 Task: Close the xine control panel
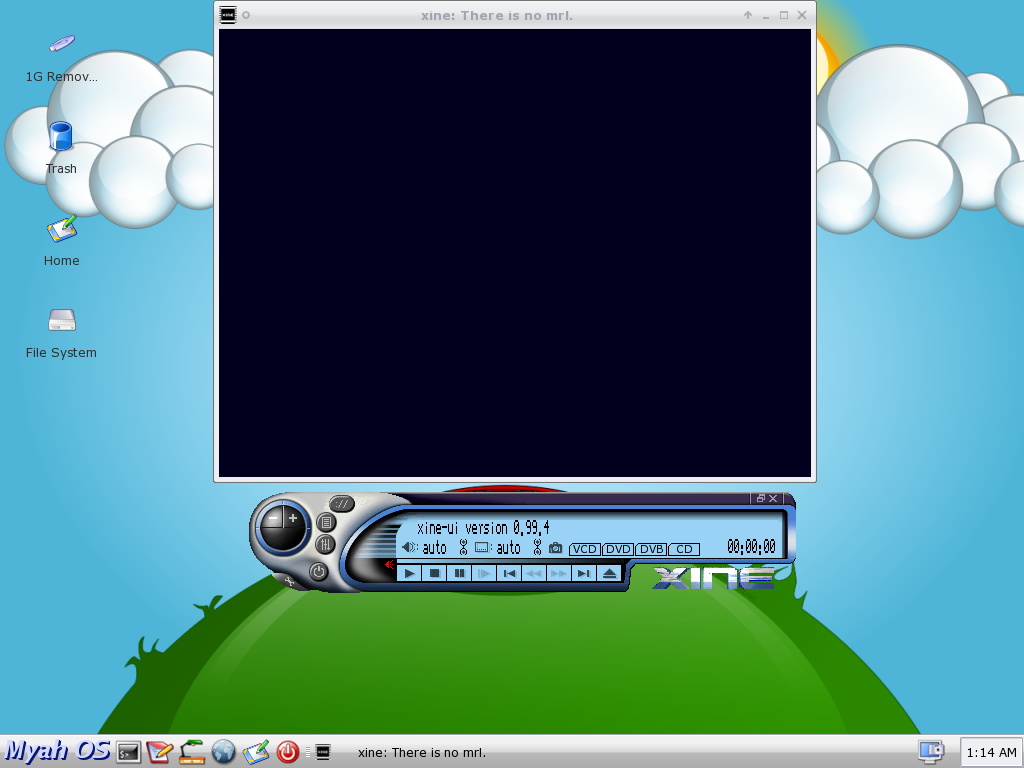[x=773, y=498]
